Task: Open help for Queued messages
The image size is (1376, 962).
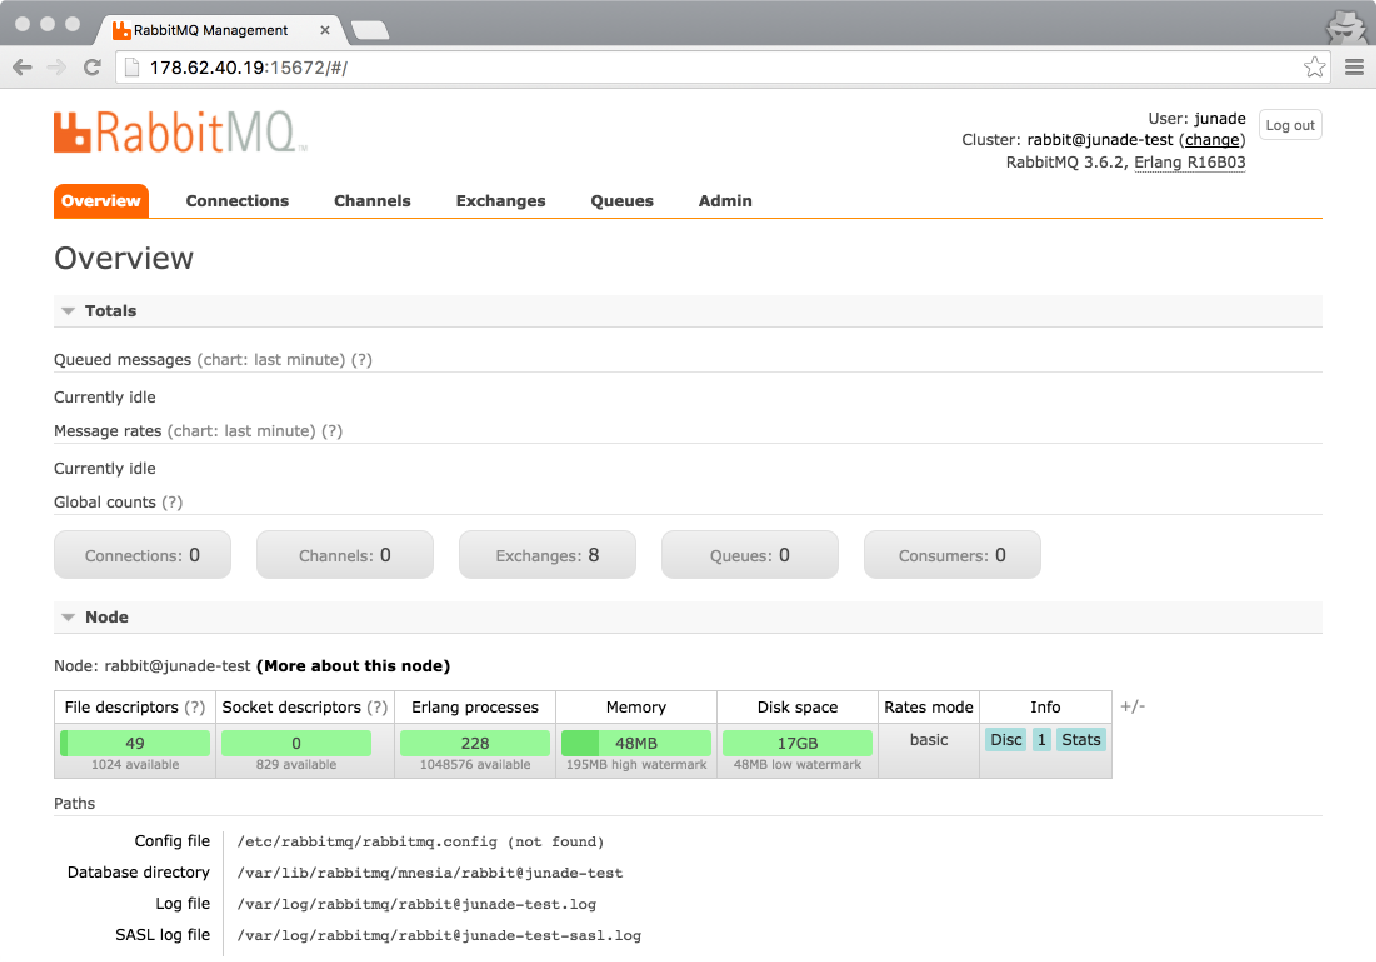Action: click(x=361, y=360)
